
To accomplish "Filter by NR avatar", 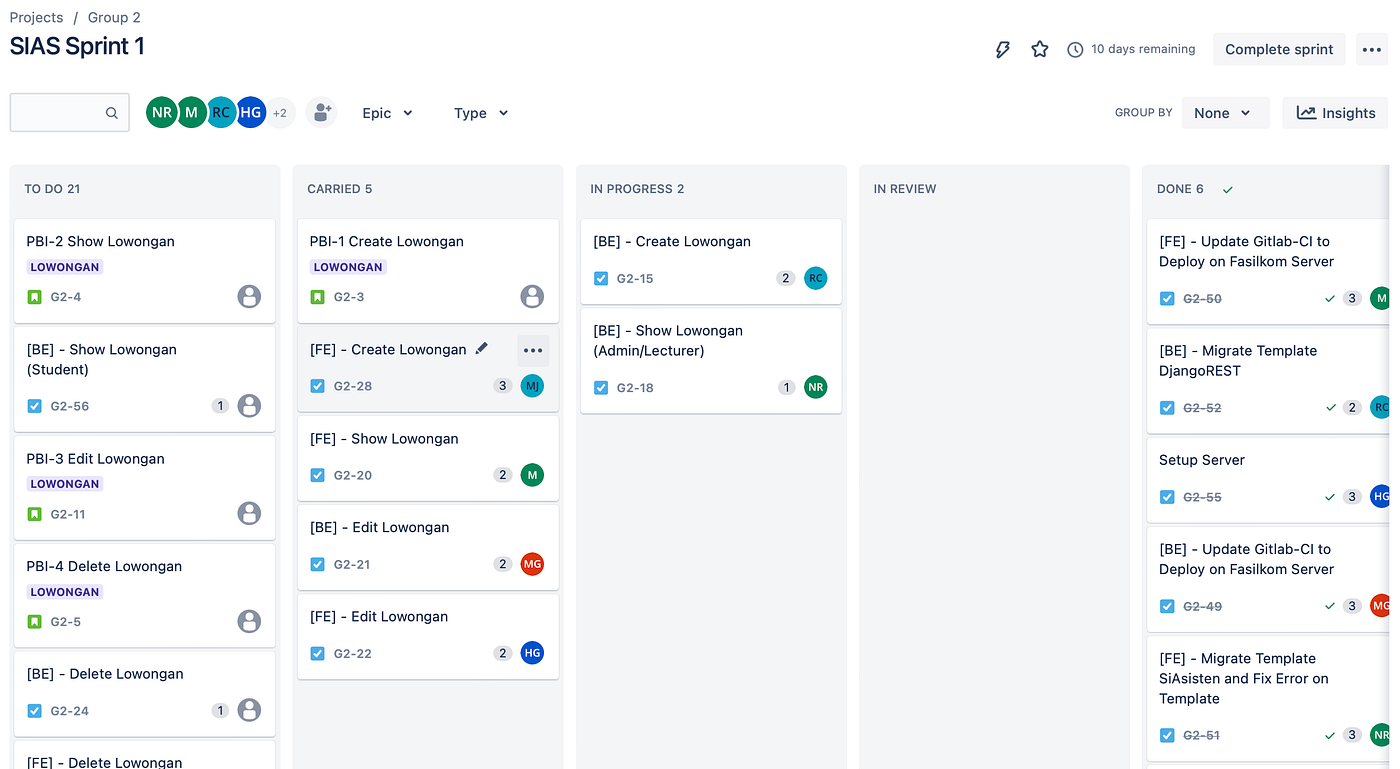I will [161, 113].
